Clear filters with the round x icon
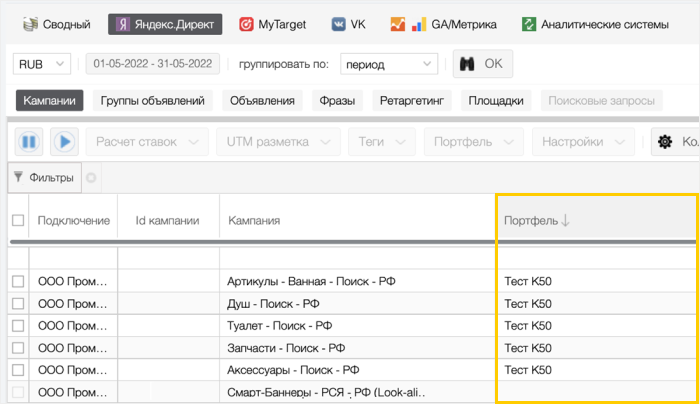This screenshot has height=404, width=700. pos(91,179)
